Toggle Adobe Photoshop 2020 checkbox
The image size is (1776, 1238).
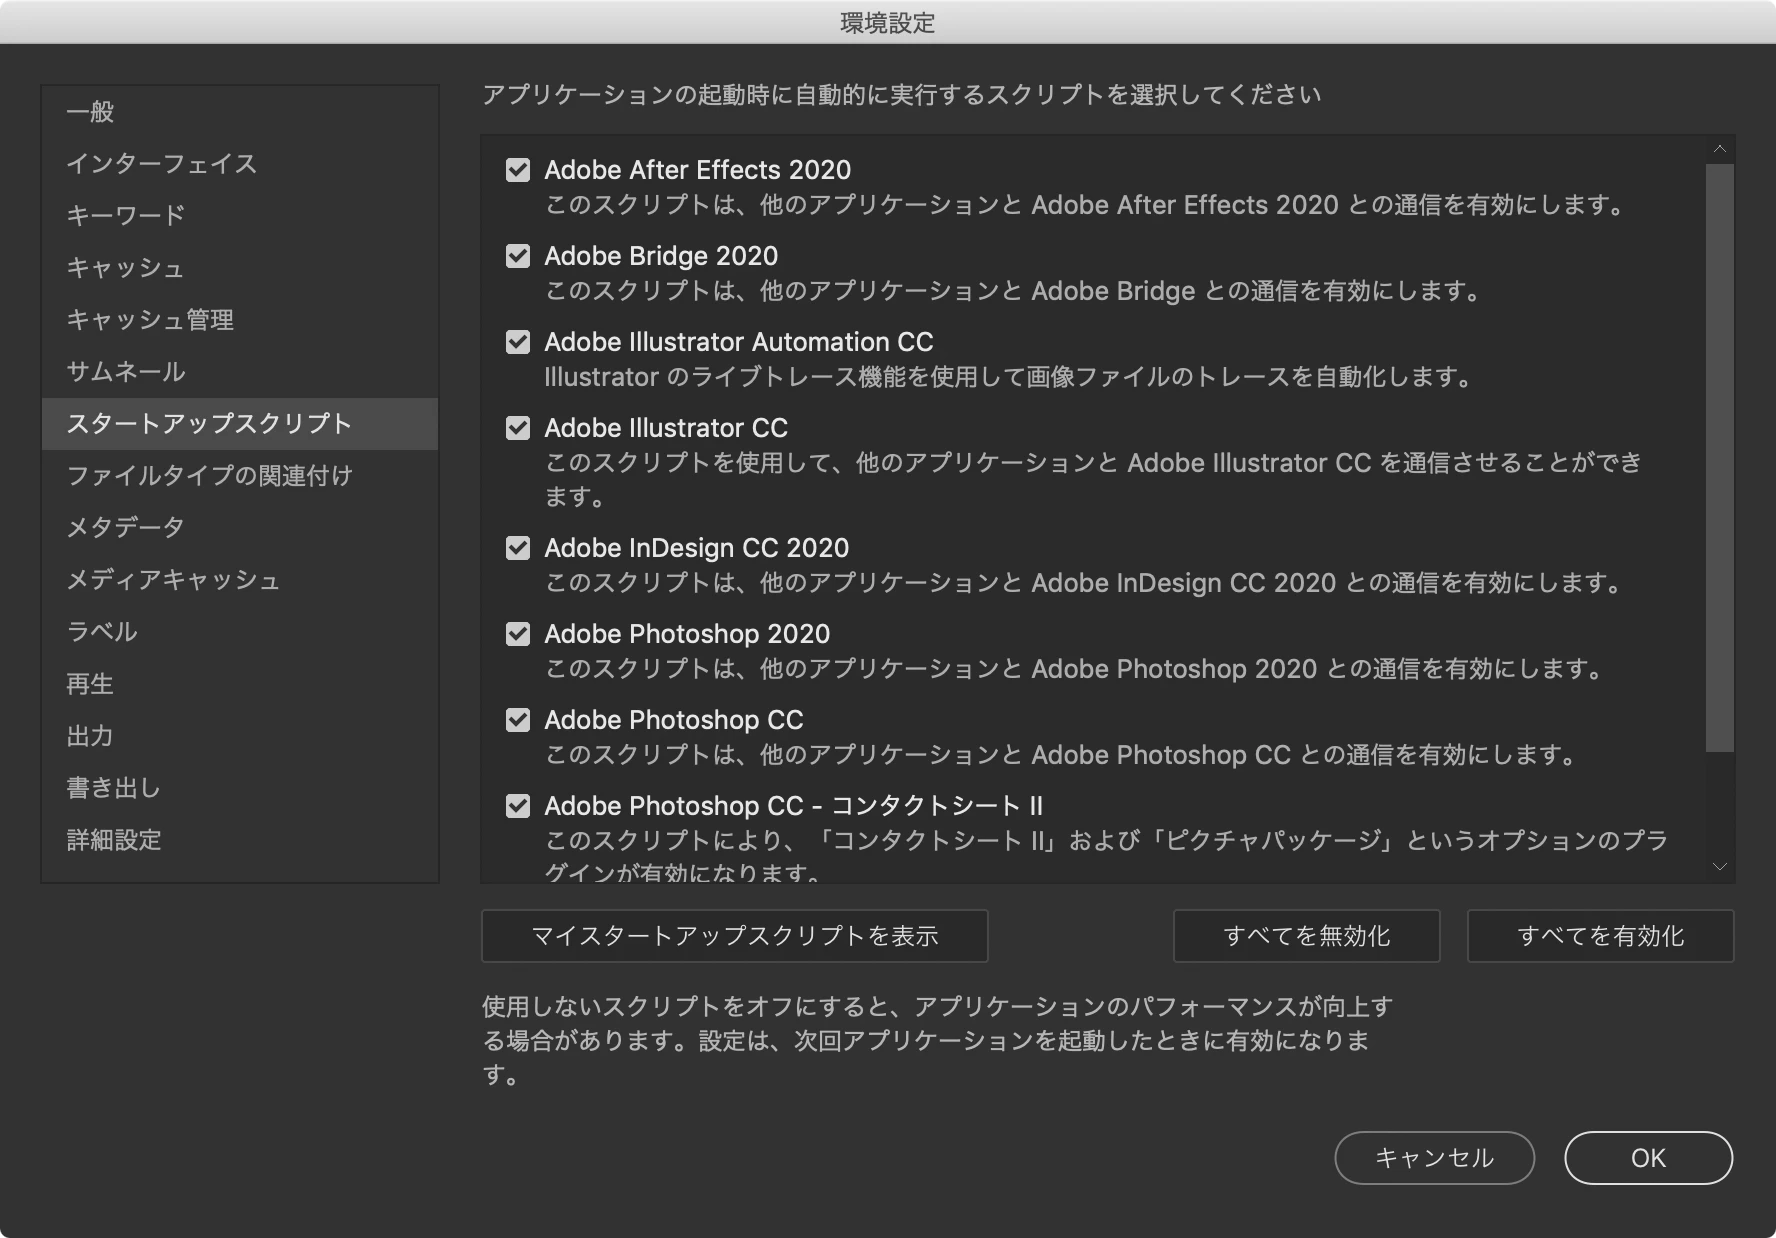518,634
